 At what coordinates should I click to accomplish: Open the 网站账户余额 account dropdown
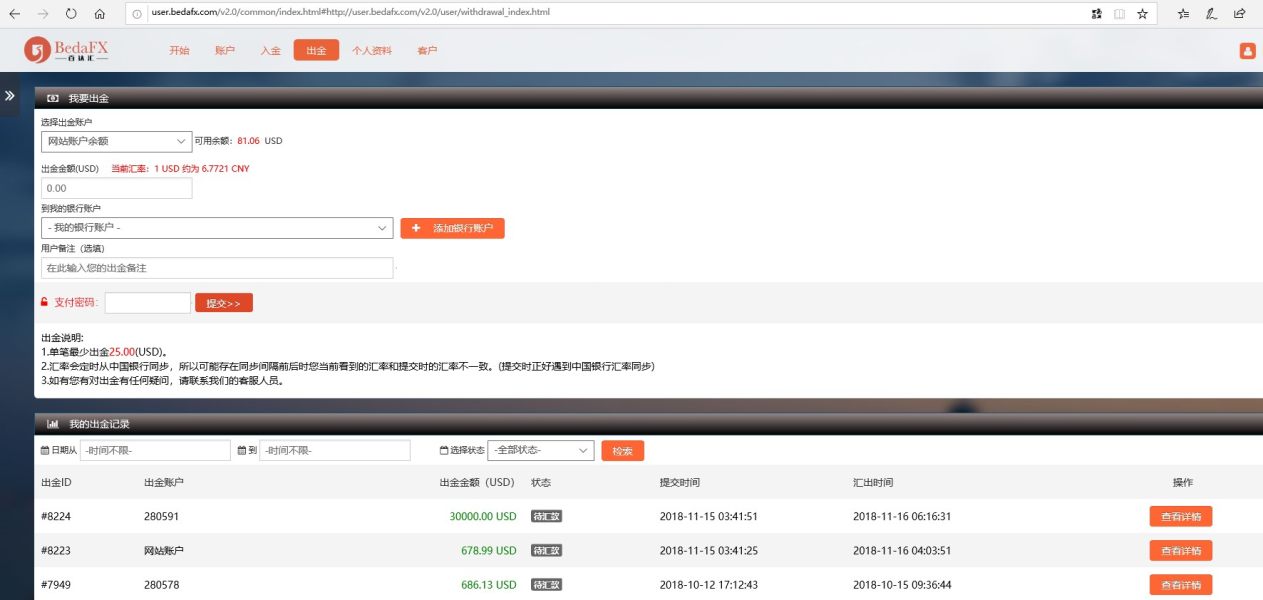(x=116, y=141)
